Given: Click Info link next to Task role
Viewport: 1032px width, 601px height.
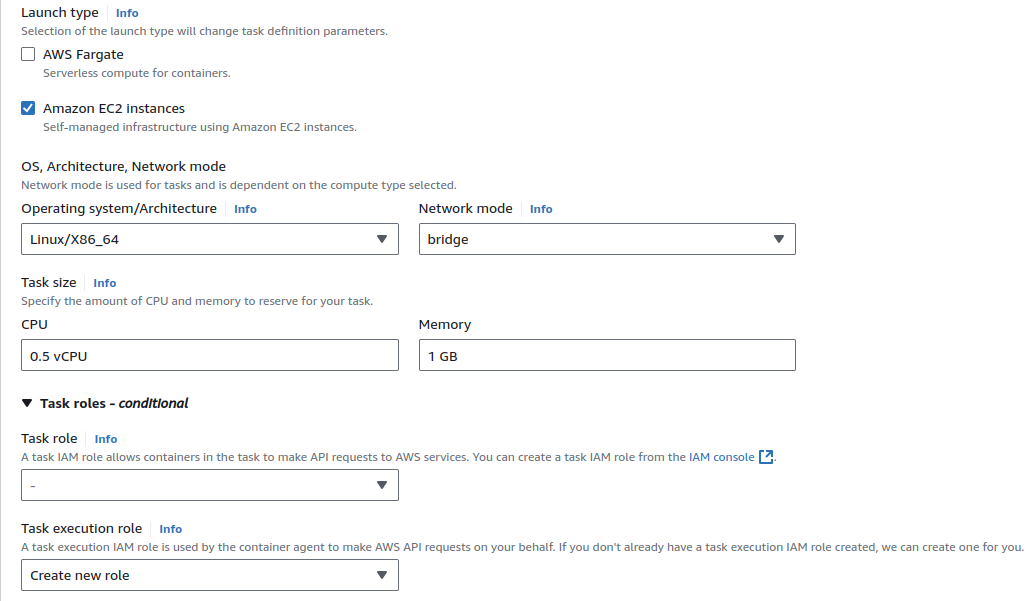Looking at the screenshot, I should pyautogui.click(x=106, y=439).
